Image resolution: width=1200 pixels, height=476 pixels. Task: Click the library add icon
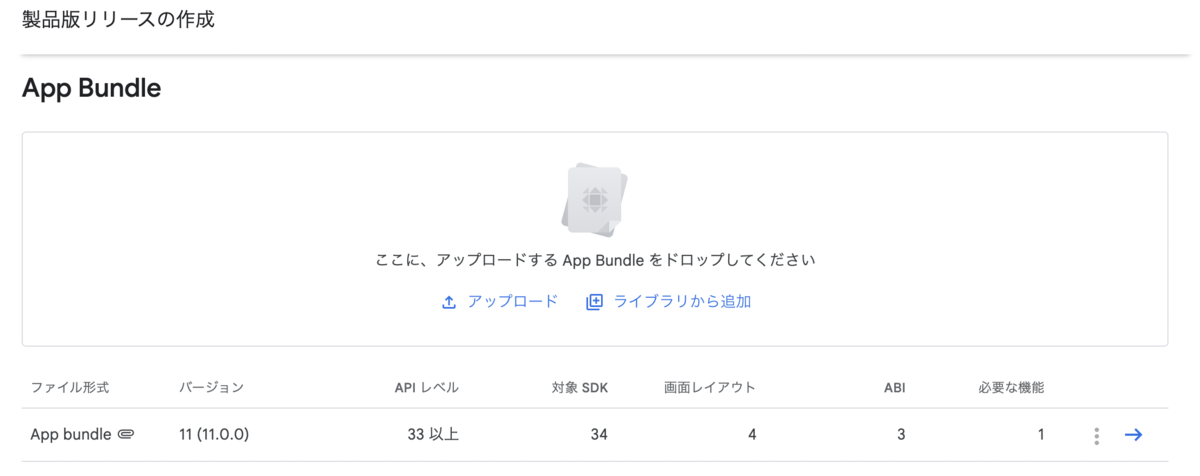click(x=594, y=302)
